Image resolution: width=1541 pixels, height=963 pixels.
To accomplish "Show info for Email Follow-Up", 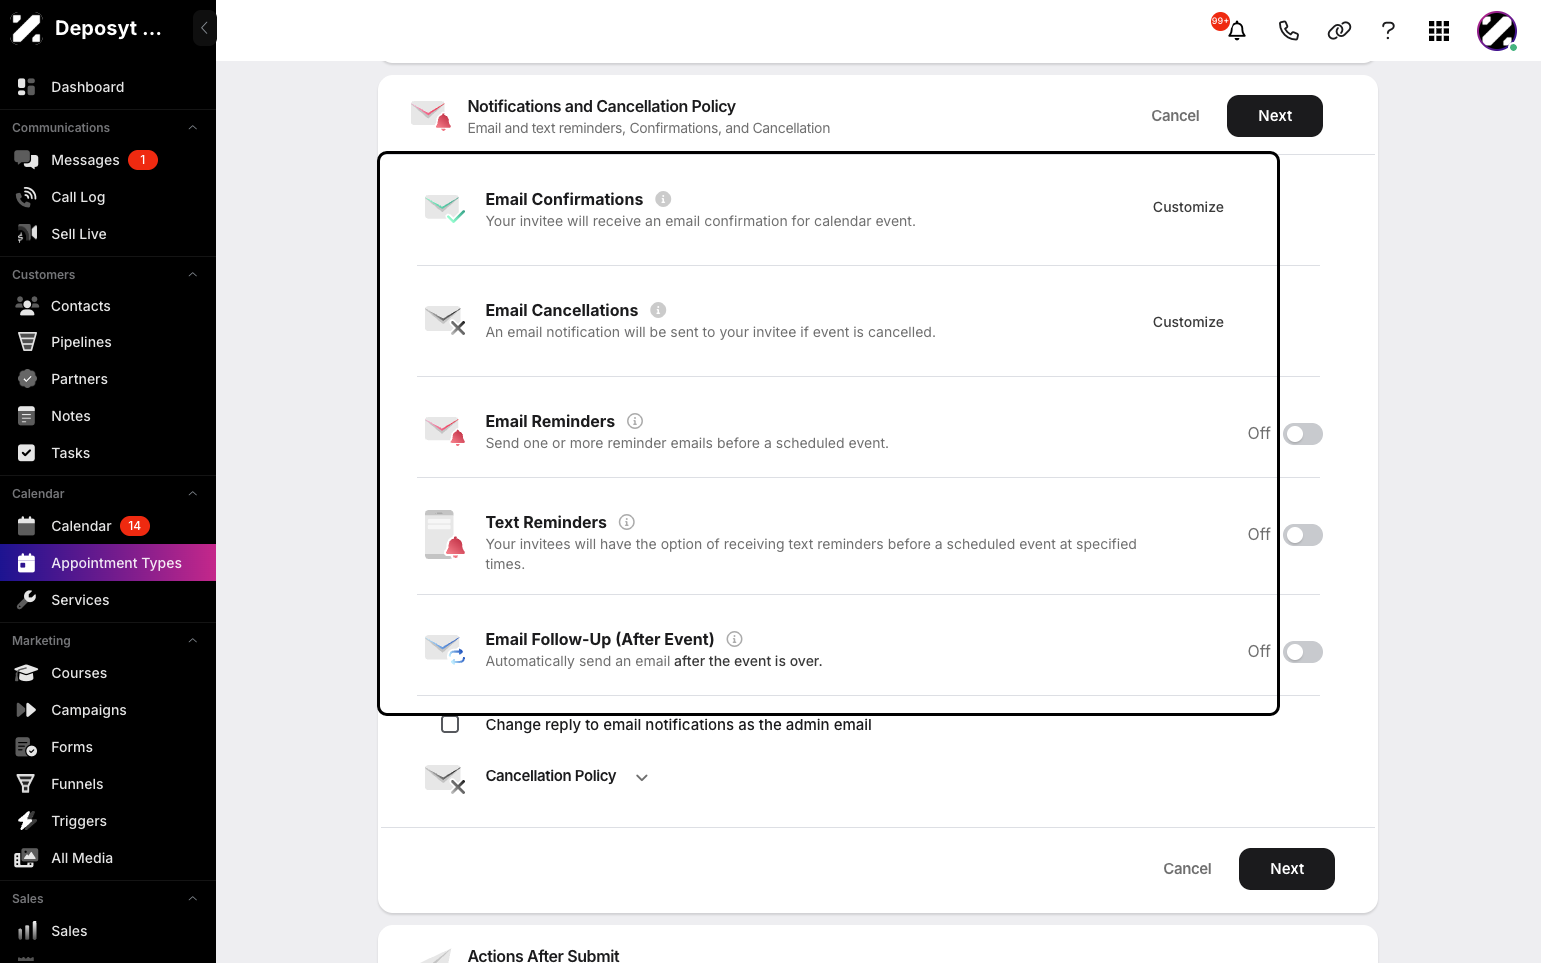I will [x=734, y=639].
